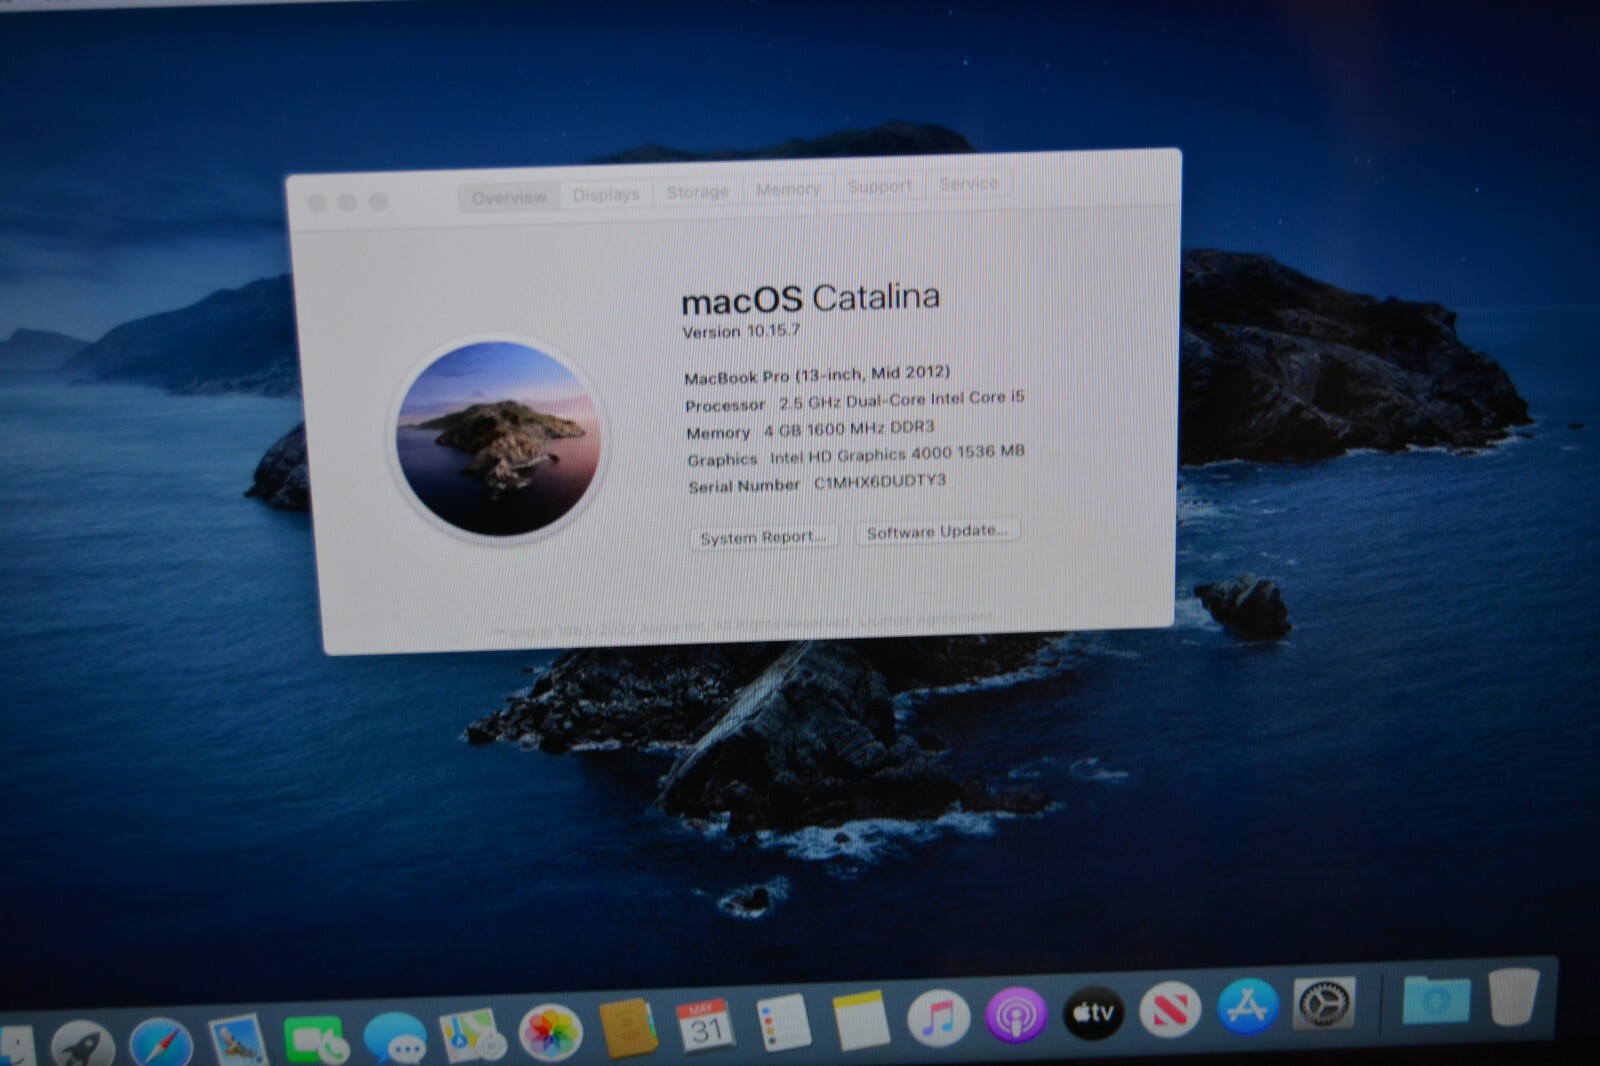
Task: Open the Service tab
Action: click(968, 184)
